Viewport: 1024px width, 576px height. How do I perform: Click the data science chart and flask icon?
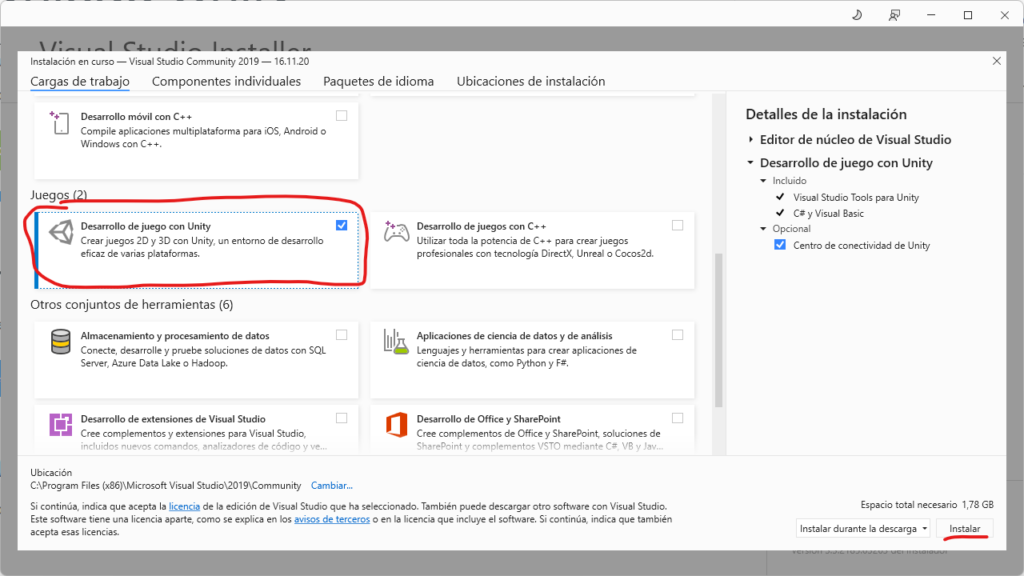point(396,342)
